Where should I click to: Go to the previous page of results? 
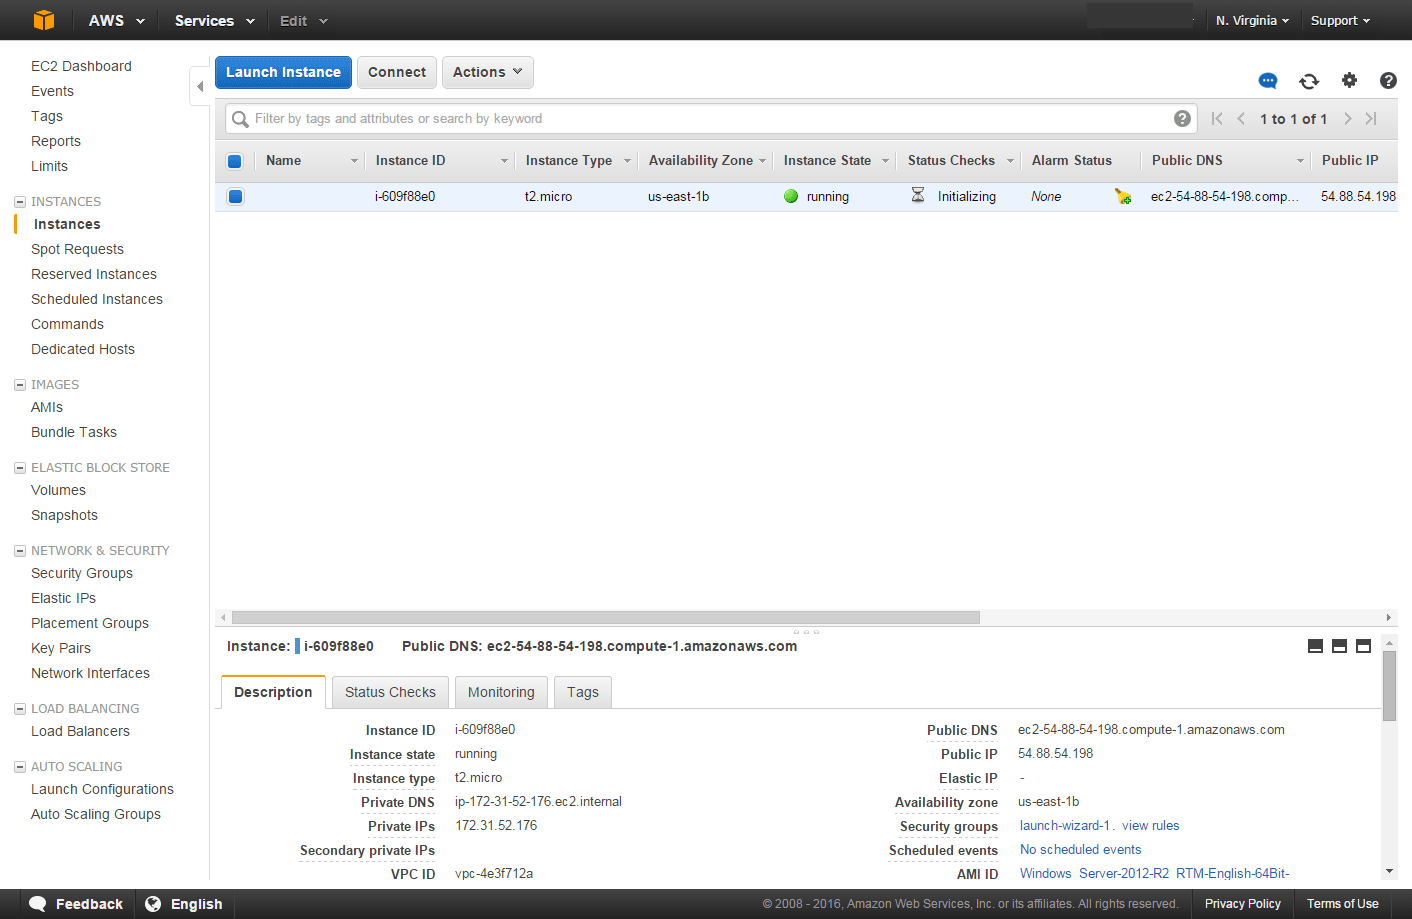(x=1241, y=119)
